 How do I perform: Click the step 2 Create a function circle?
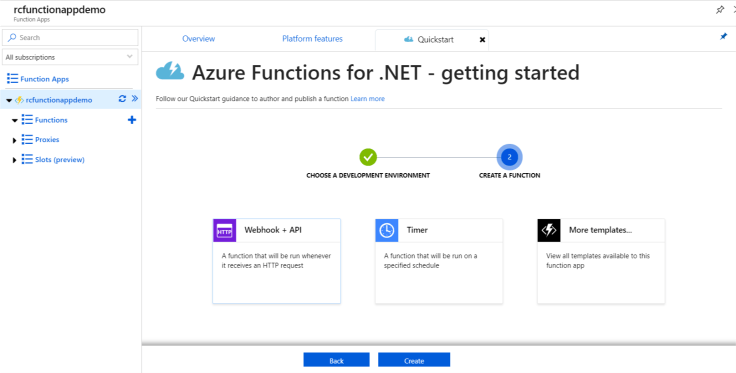[x=509, y=157]
